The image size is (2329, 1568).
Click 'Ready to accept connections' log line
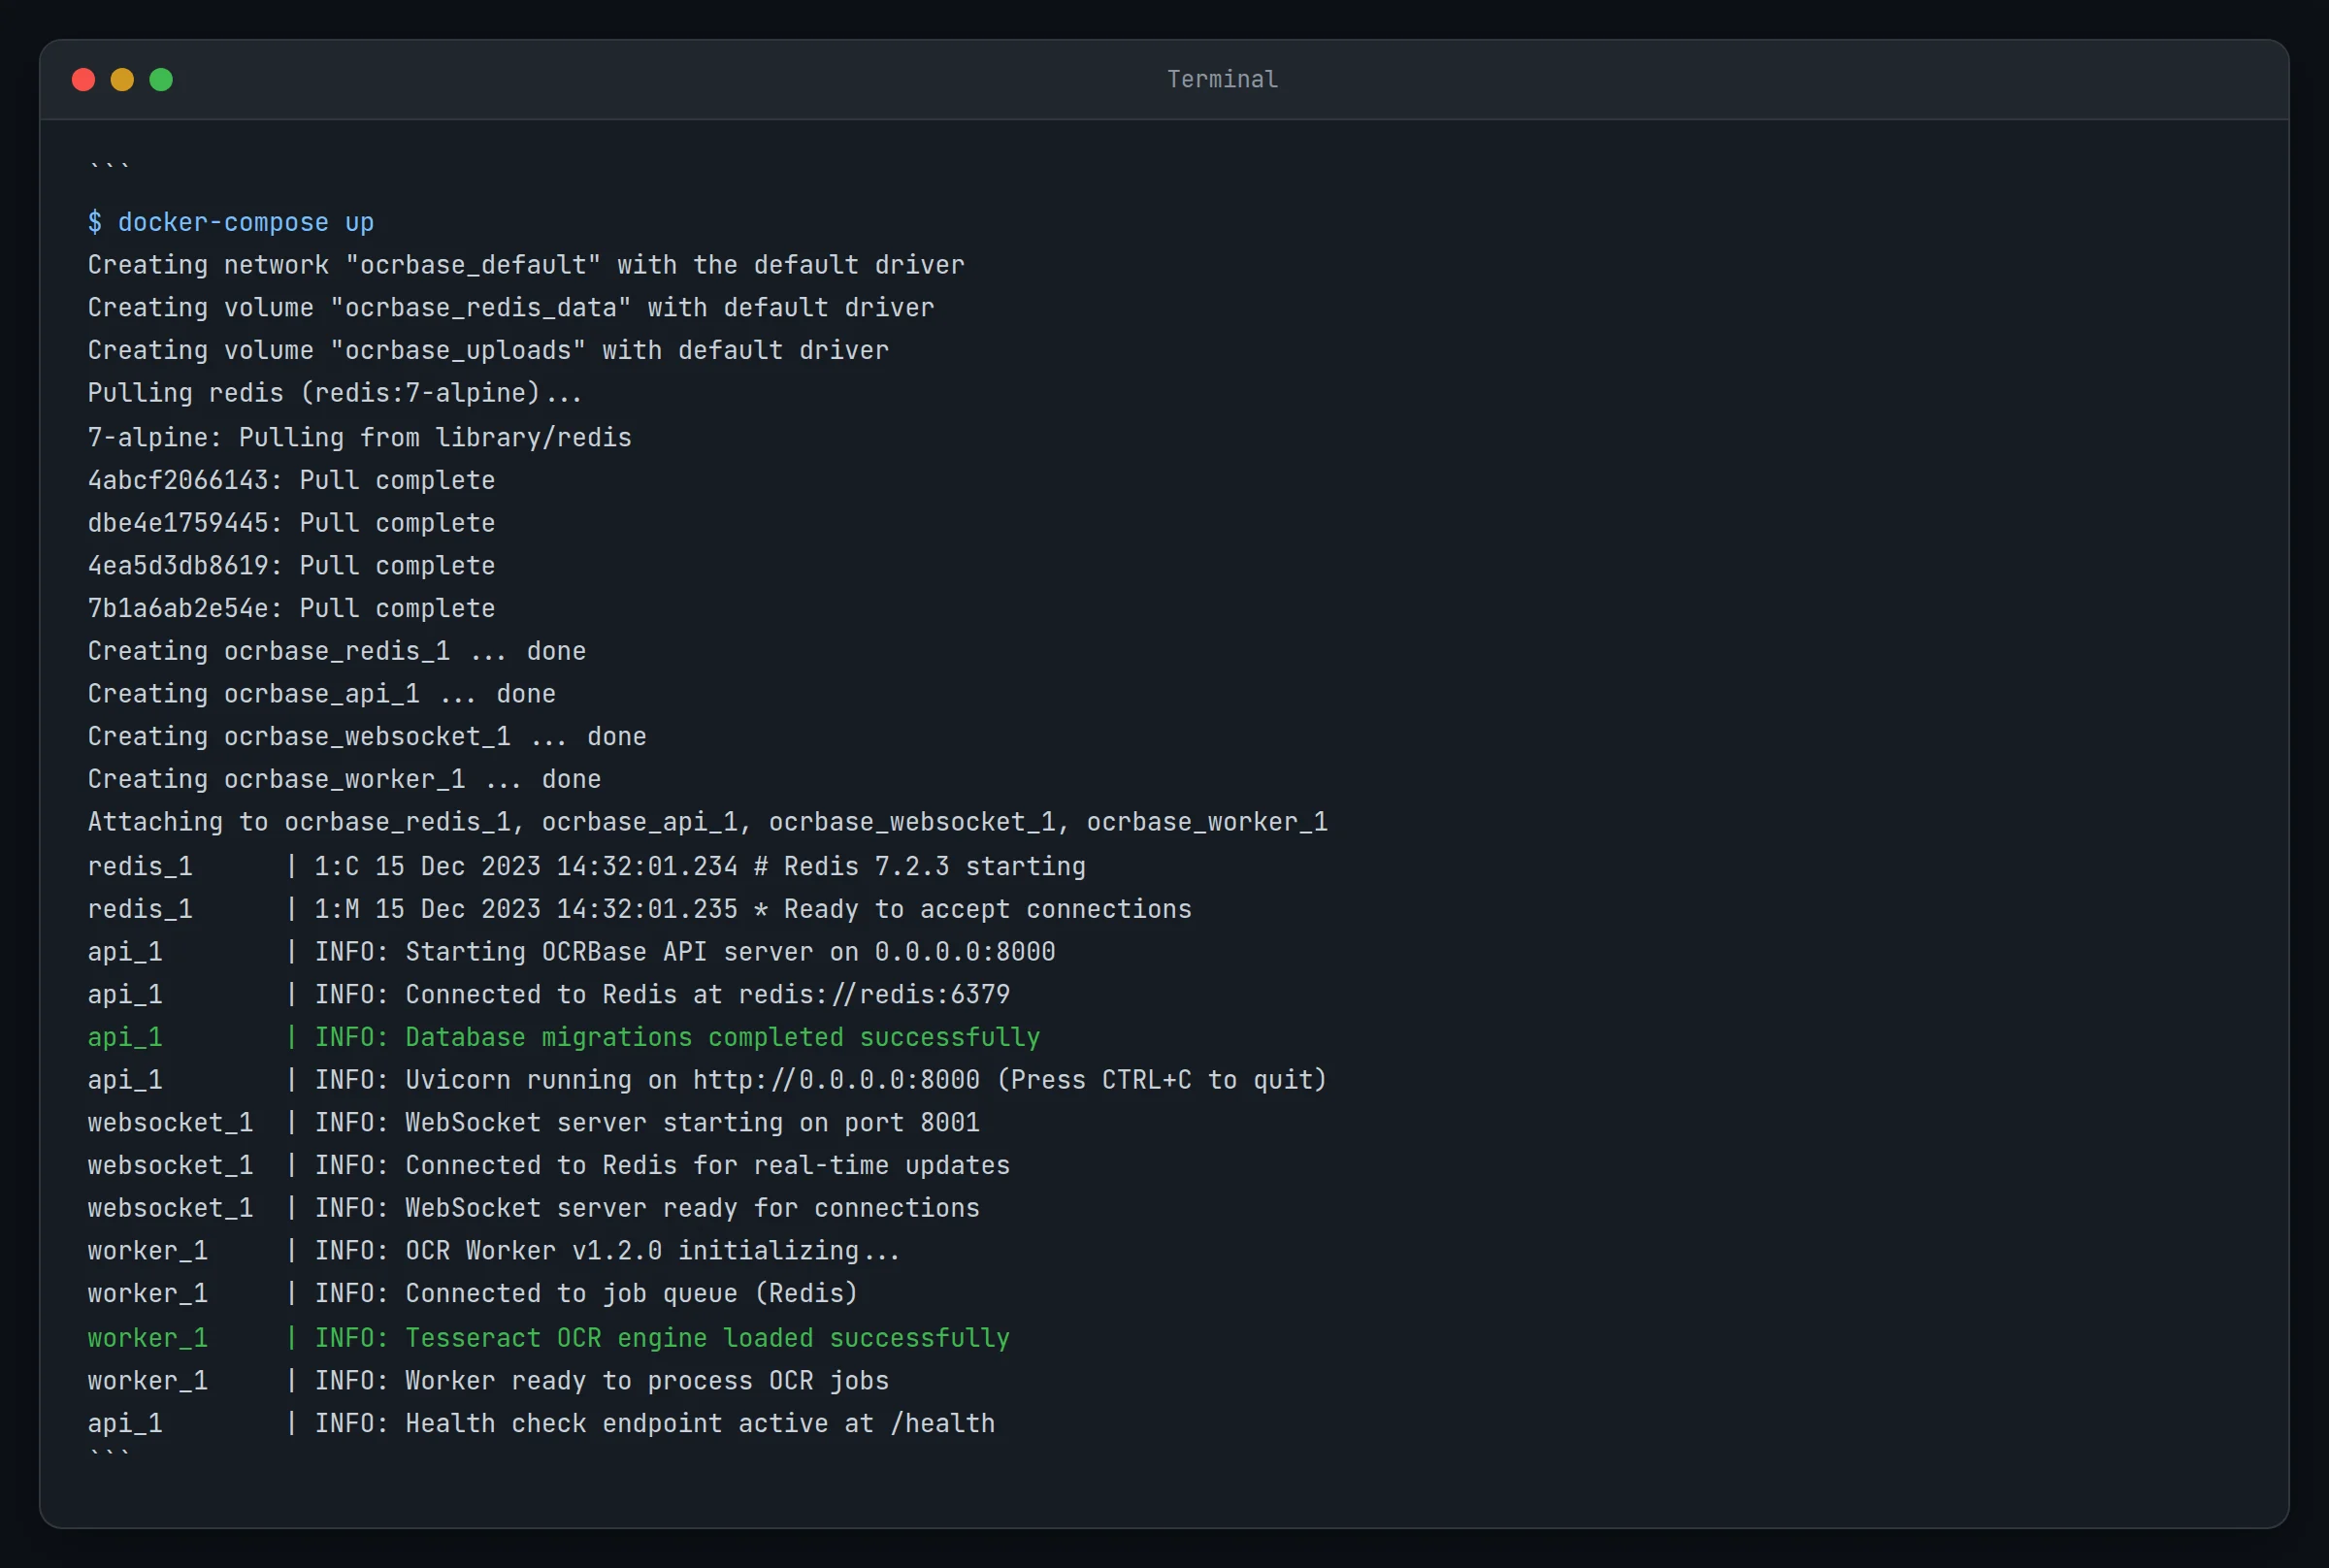pyautogui.click(x=640, y=910)
